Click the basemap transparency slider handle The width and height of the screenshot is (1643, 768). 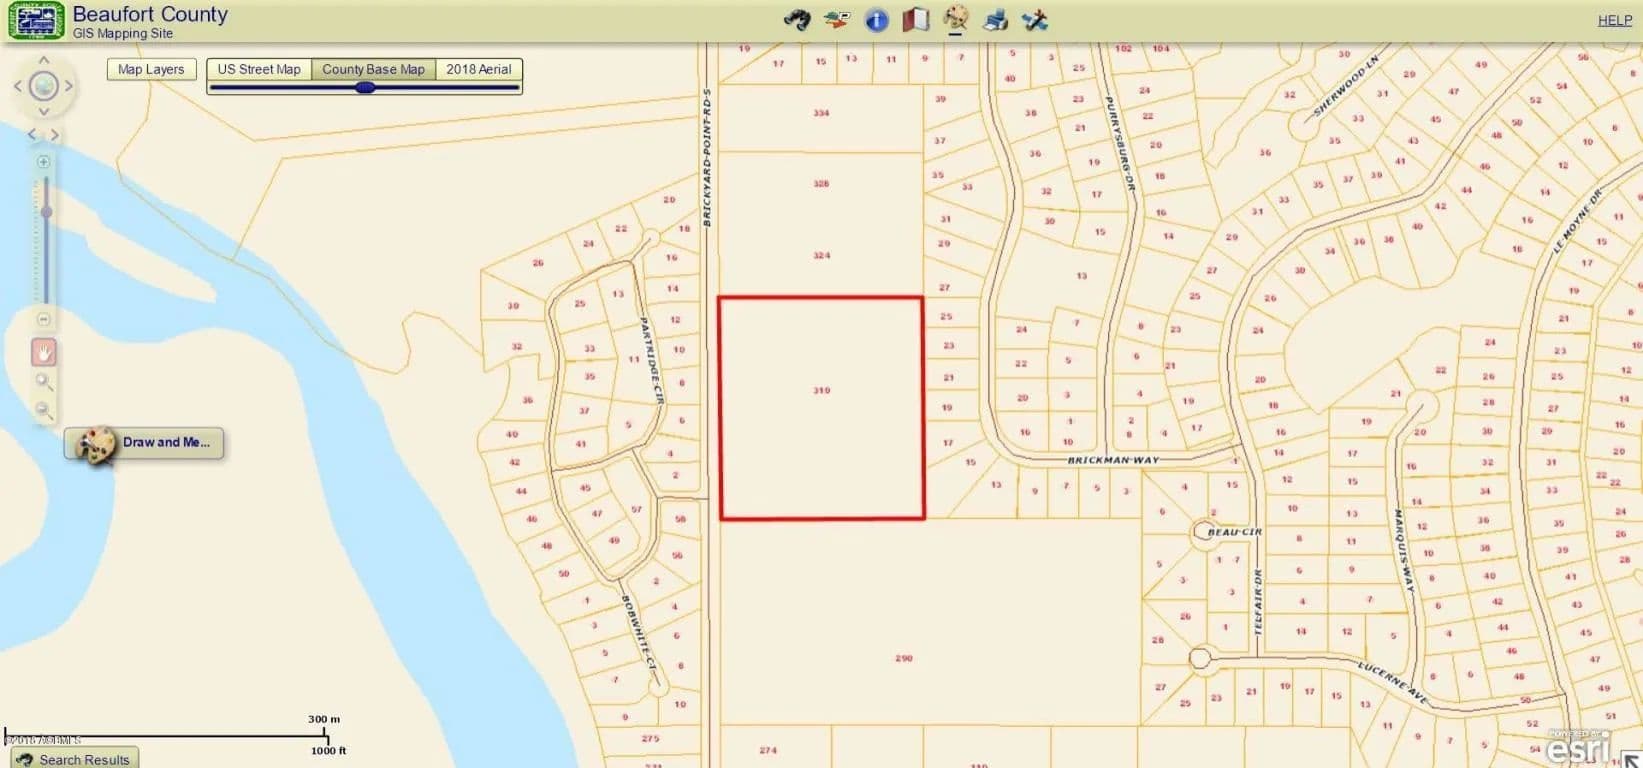point(365,88)
